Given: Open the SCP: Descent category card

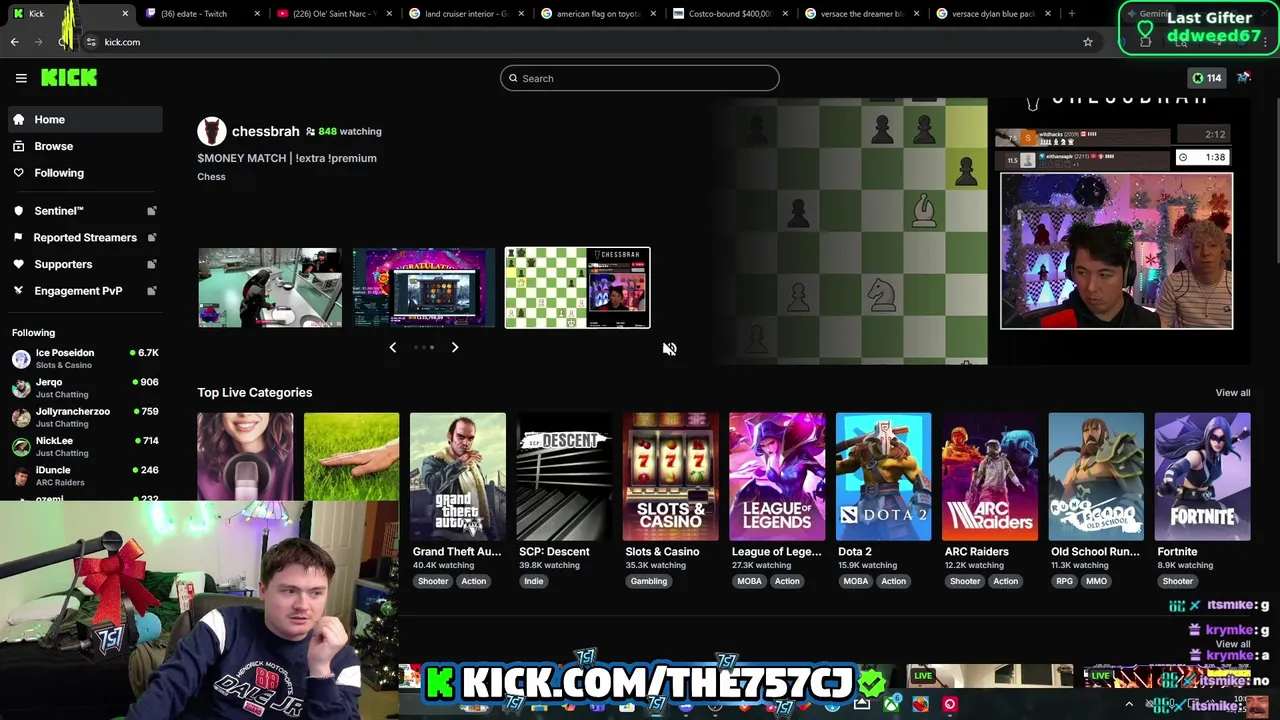Looking at the screenshot, I should (x=564, y=476).
